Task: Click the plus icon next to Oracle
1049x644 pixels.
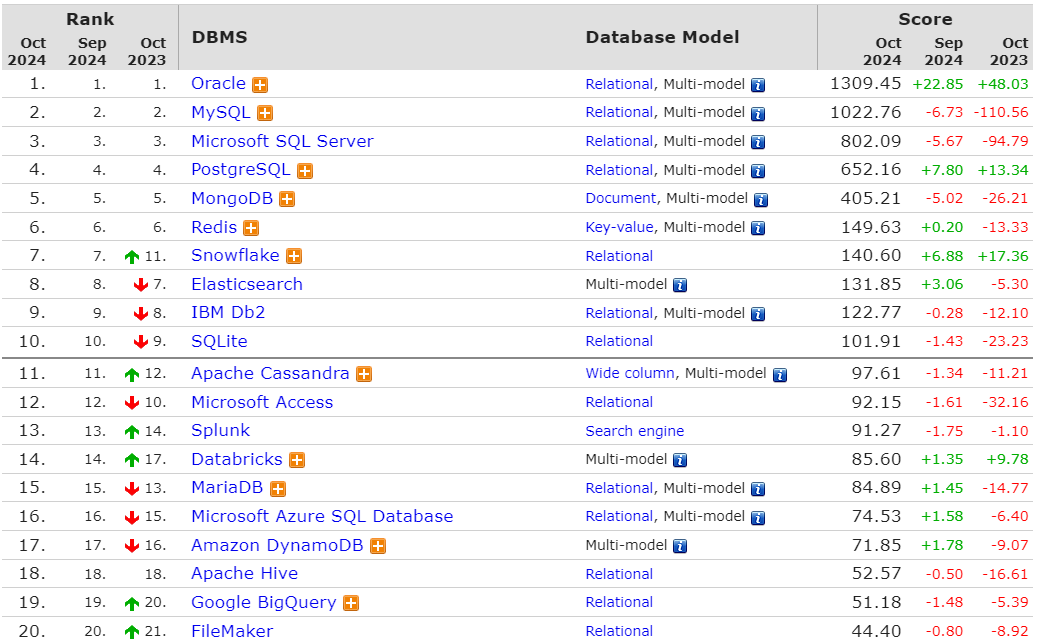Action: (x=260, y=85)
